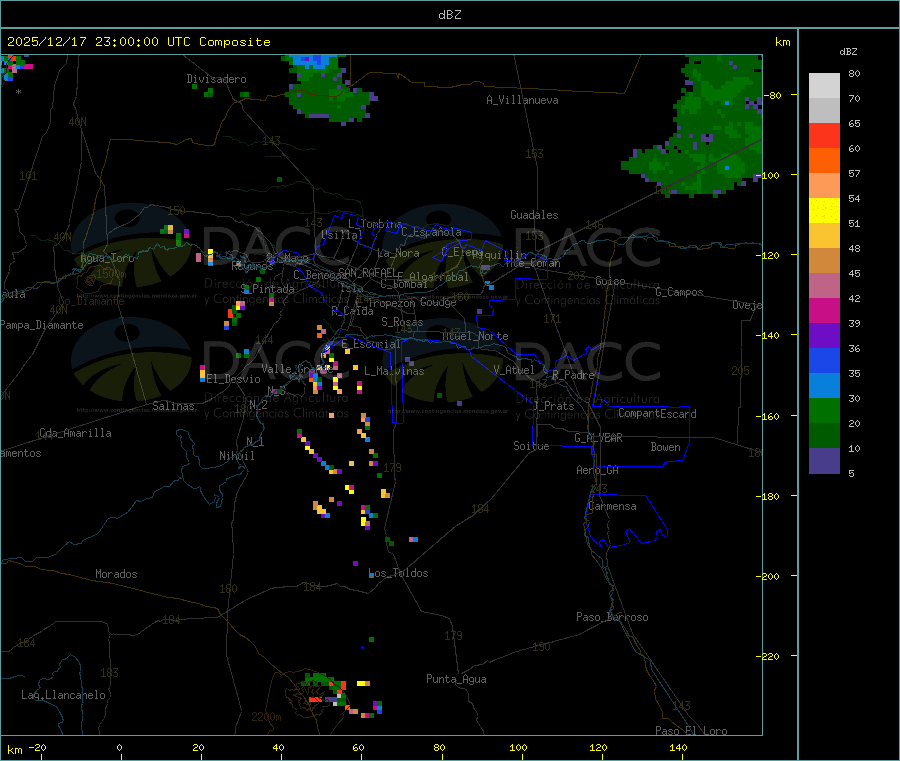Click the 100 km horizontal axis tick label

[x=518, y=747]
